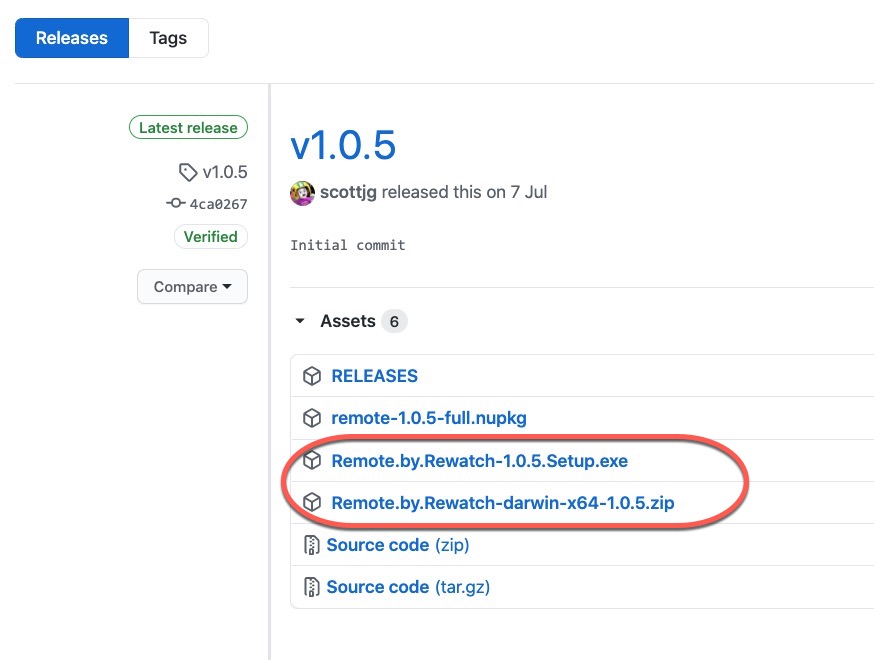Click the file-zip icon beside Source code (tar.gz)

tap(311, 587)
